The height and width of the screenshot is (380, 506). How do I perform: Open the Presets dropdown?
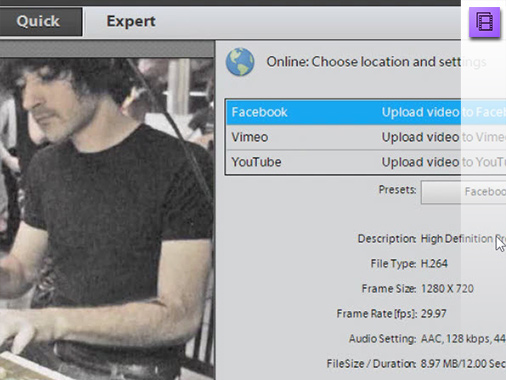(463, 192)
